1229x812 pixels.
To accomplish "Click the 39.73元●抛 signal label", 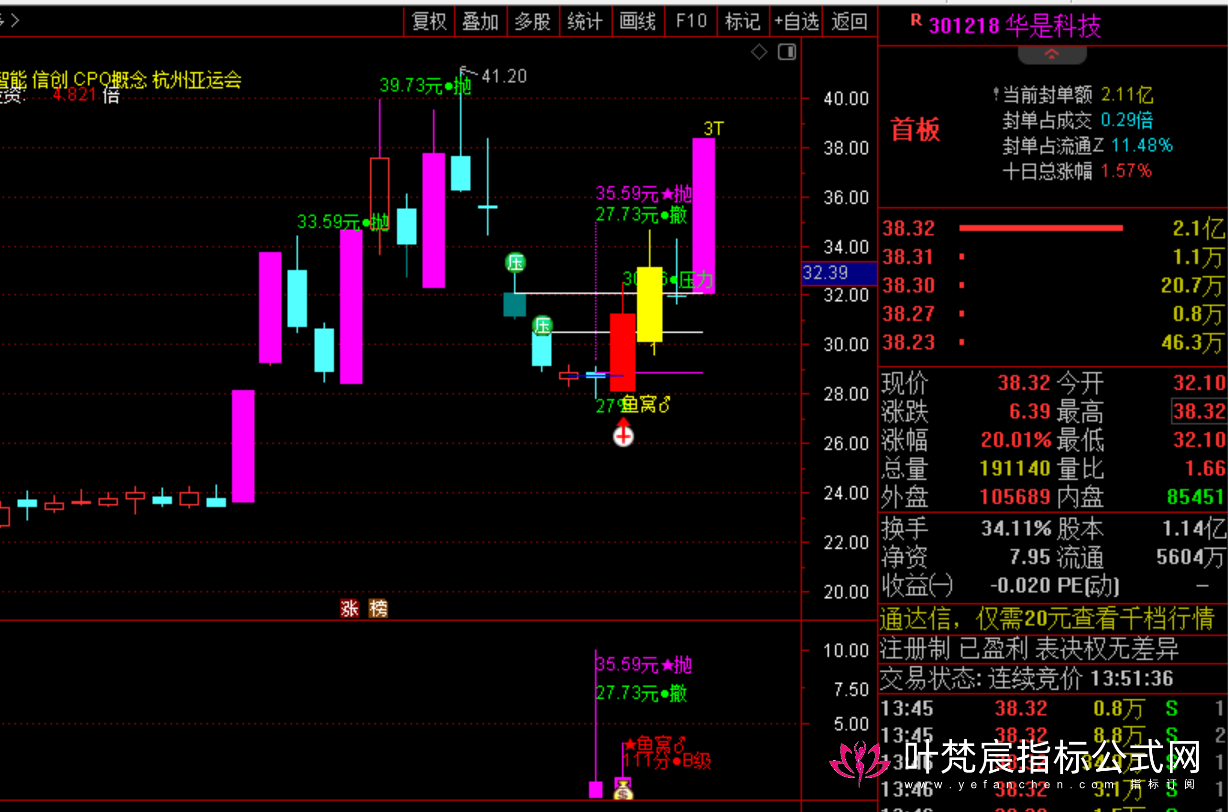I will pyautogui.click(x=426, y=86).
